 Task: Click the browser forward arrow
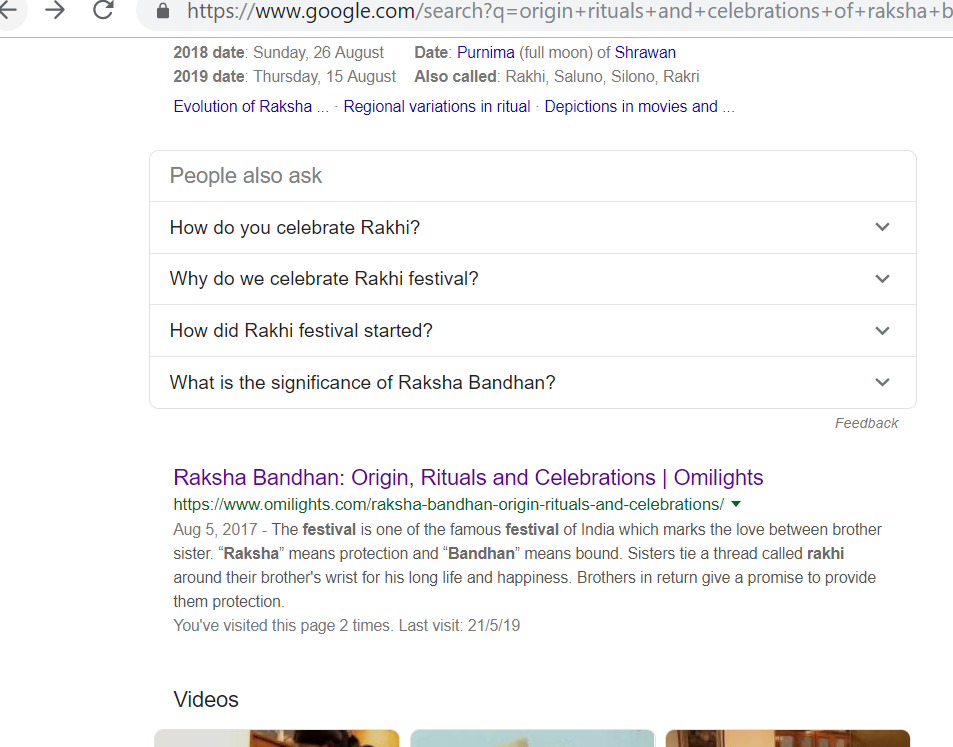tap(55, 11)
